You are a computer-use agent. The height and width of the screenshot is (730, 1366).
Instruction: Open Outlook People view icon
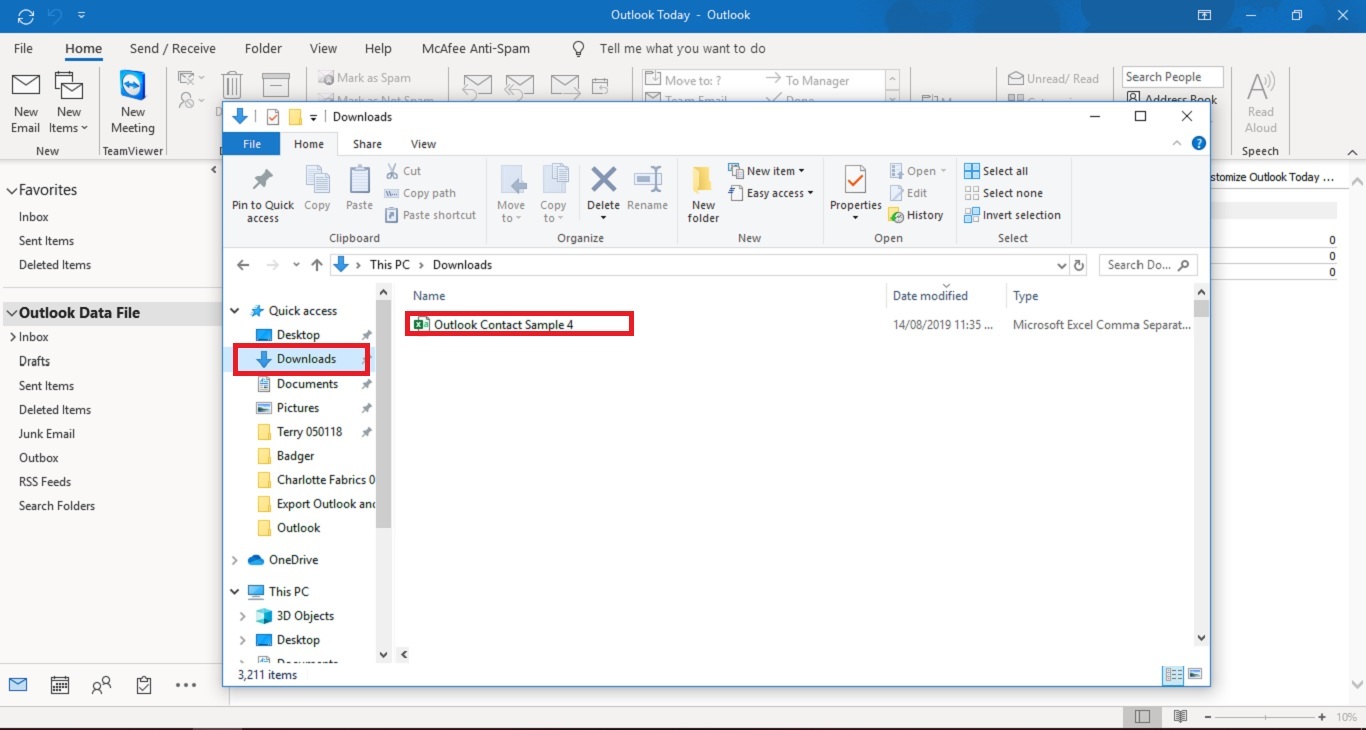coord(101,685)
